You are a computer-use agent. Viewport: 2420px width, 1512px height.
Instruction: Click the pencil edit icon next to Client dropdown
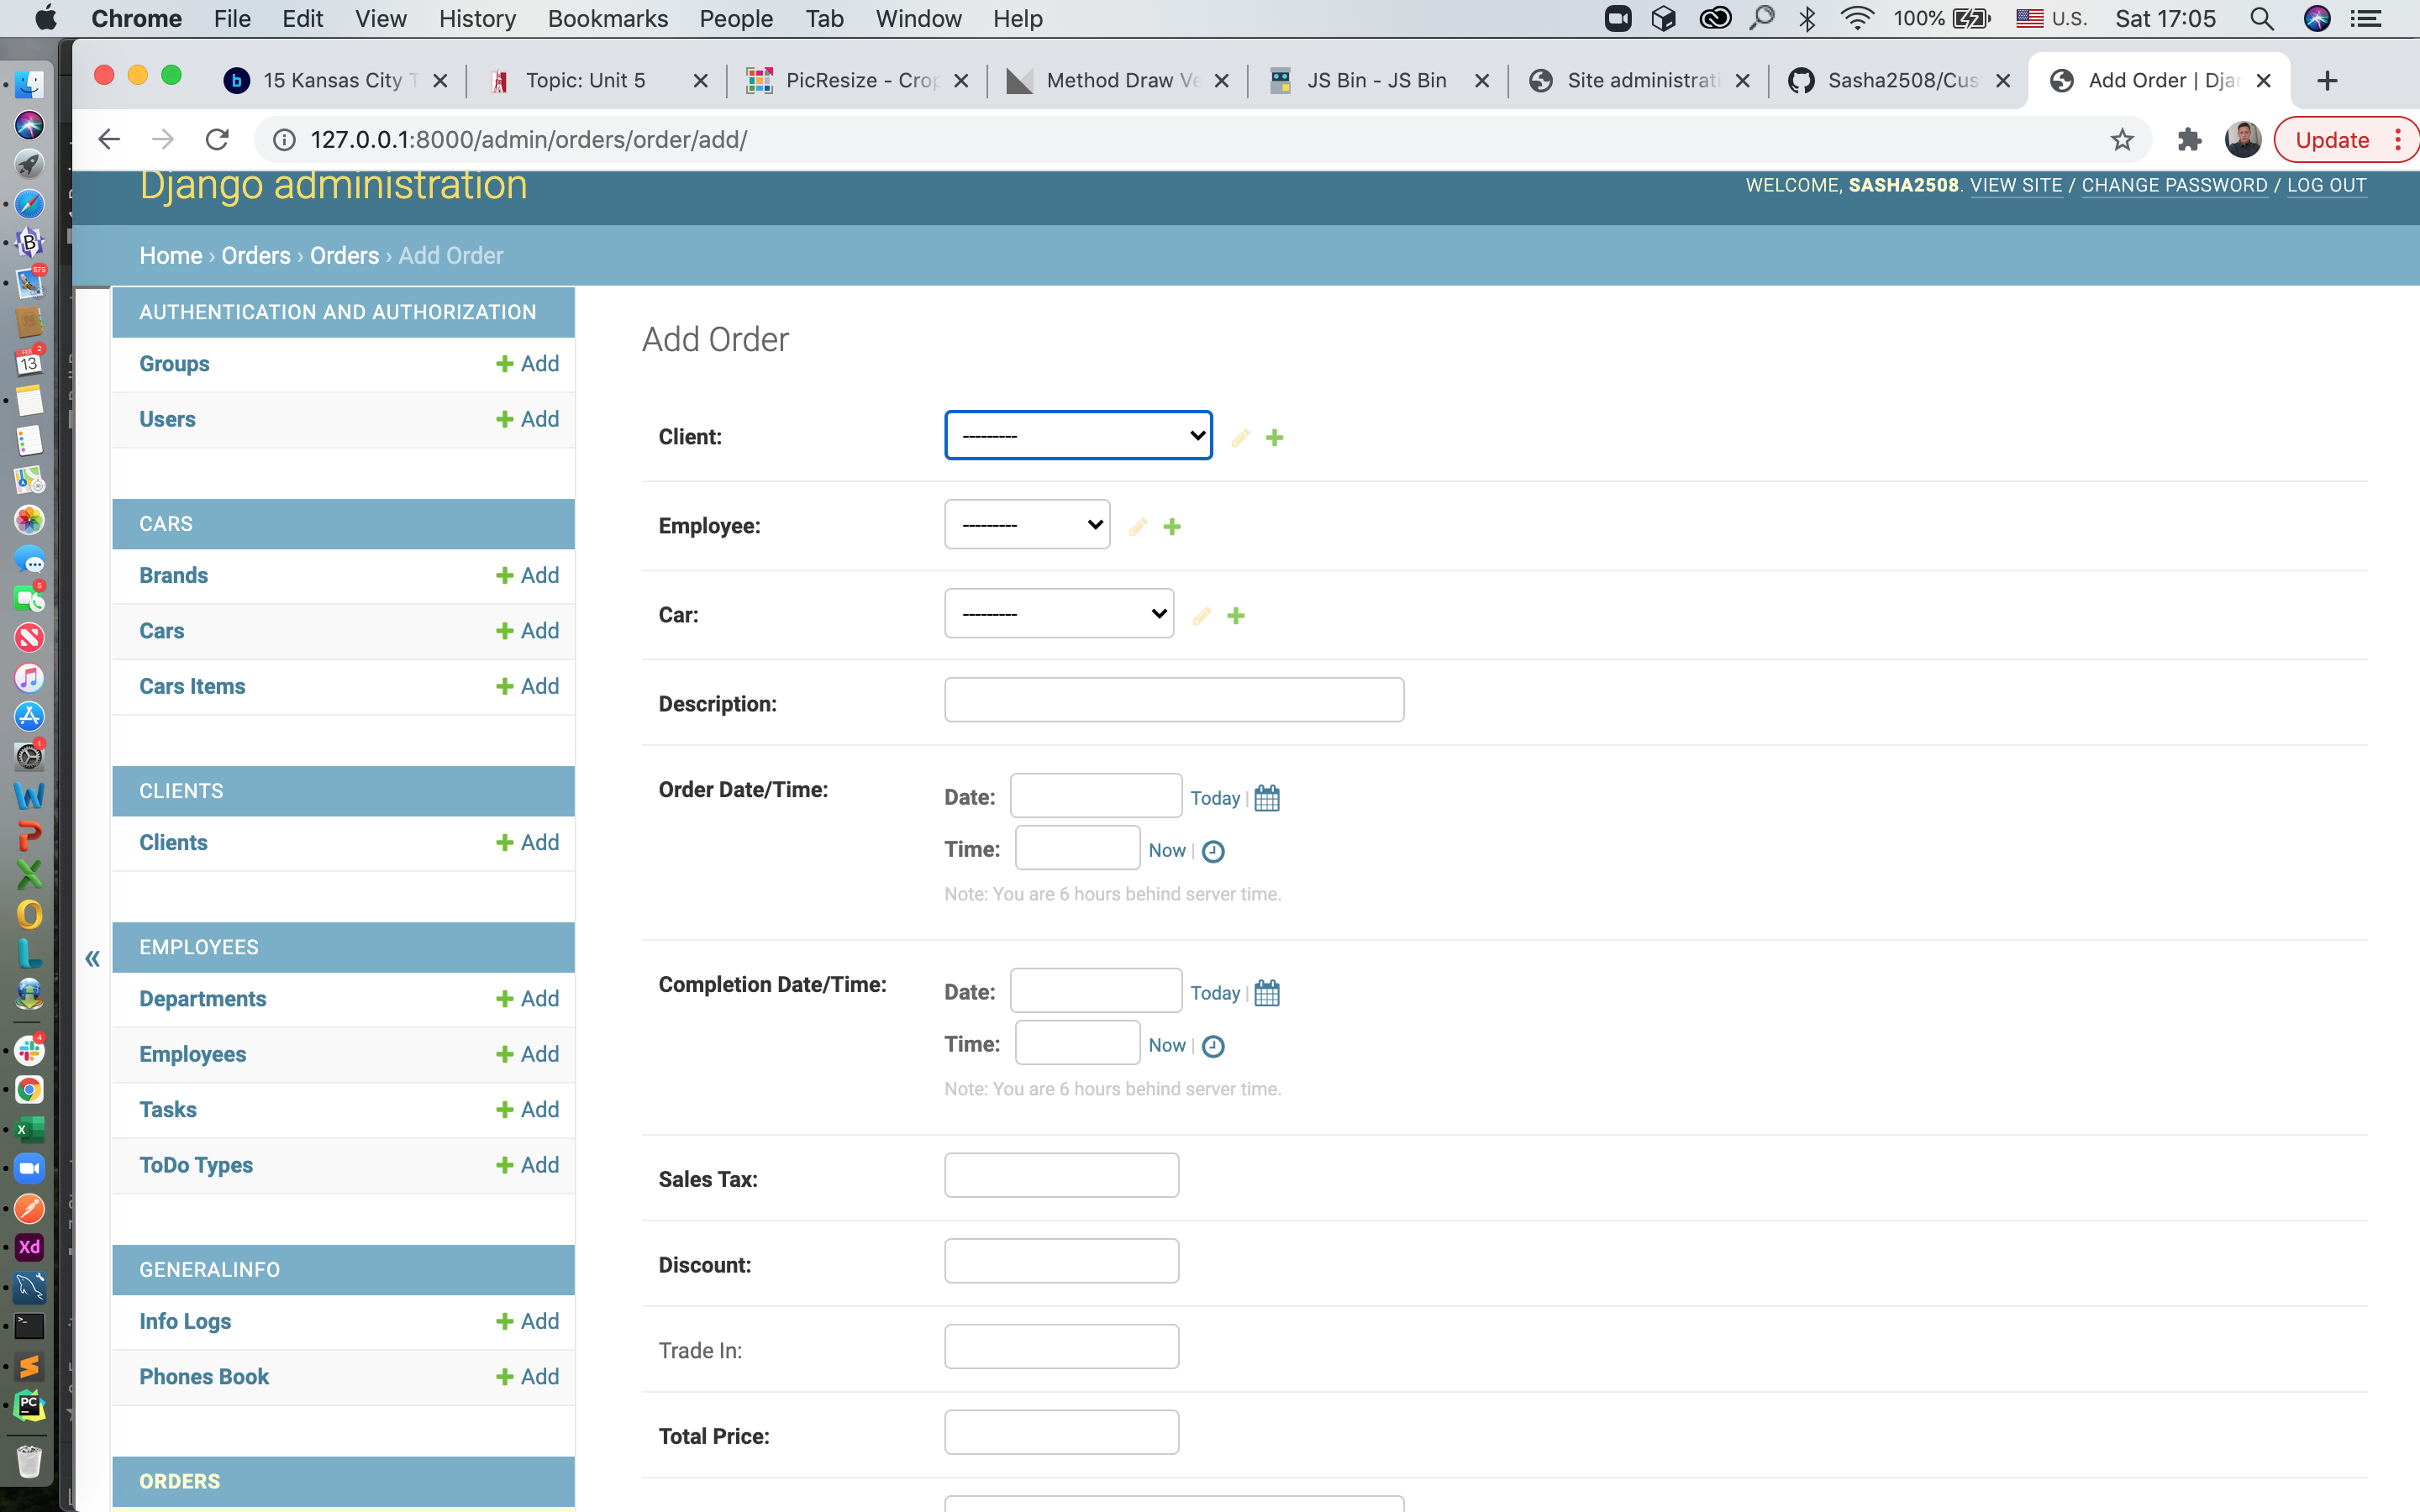tap(1239, 437)
